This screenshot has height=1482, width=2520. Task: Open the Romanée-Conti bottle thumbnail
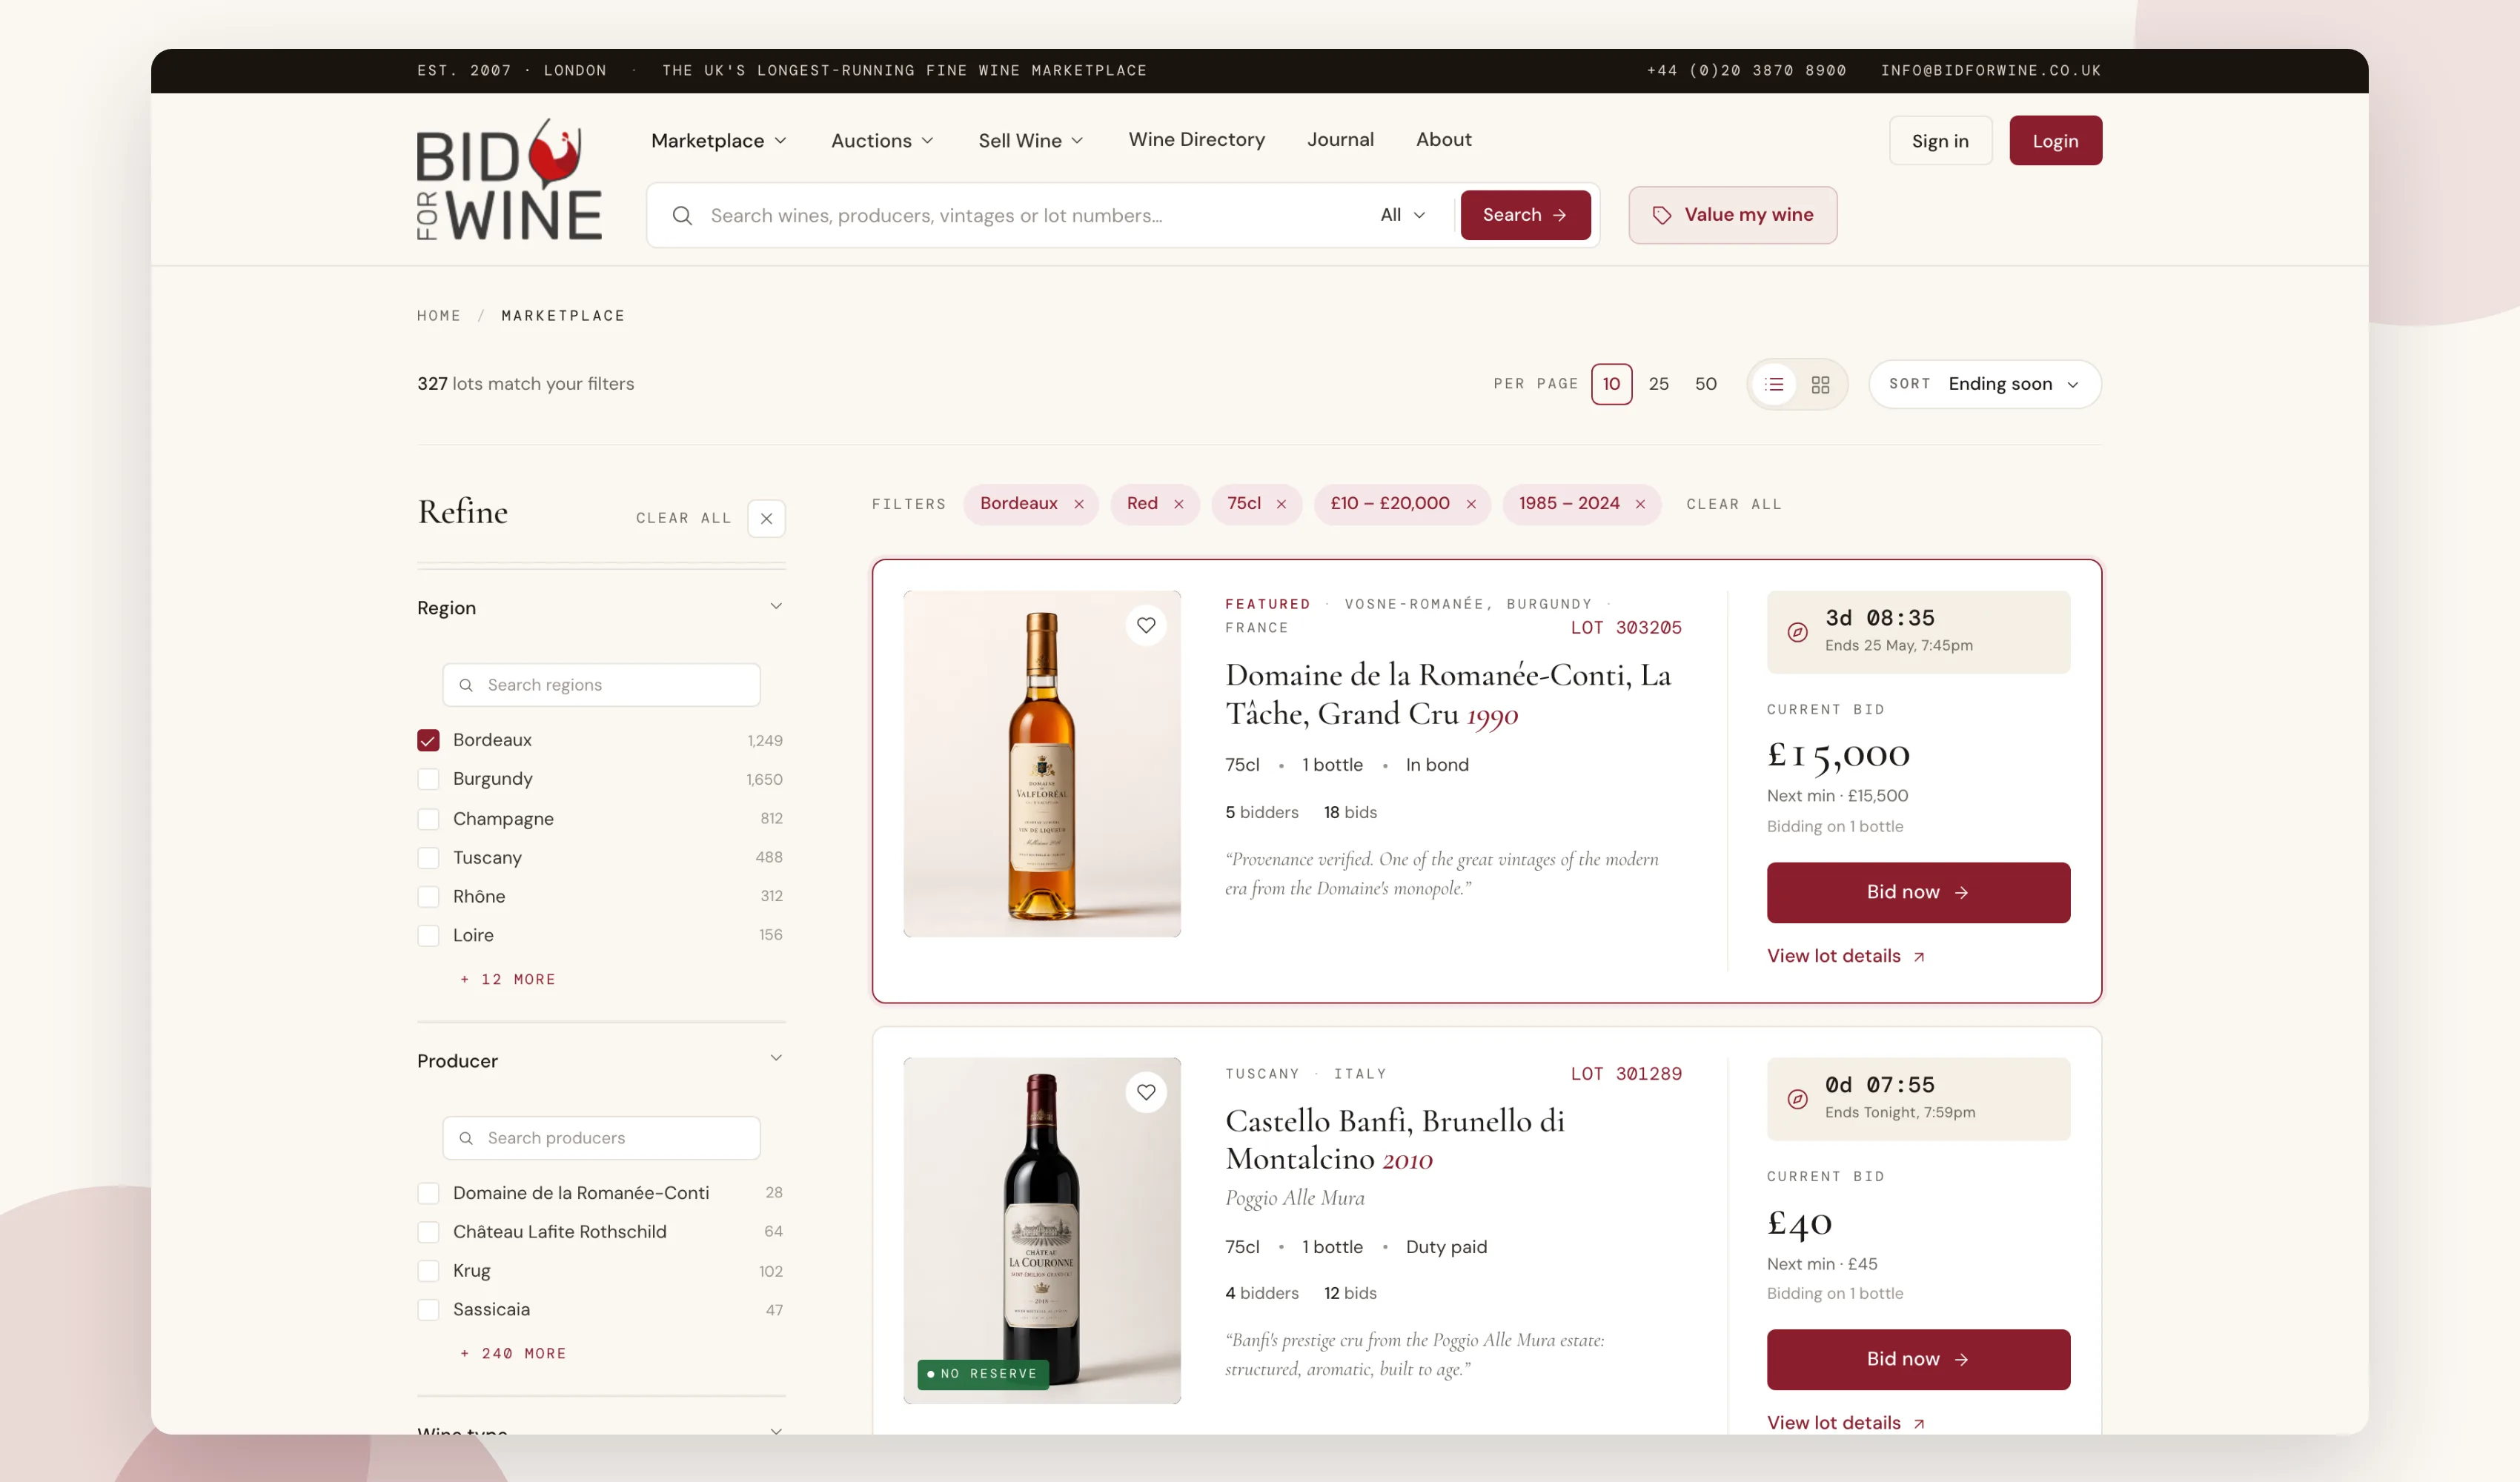[1041, 764]
